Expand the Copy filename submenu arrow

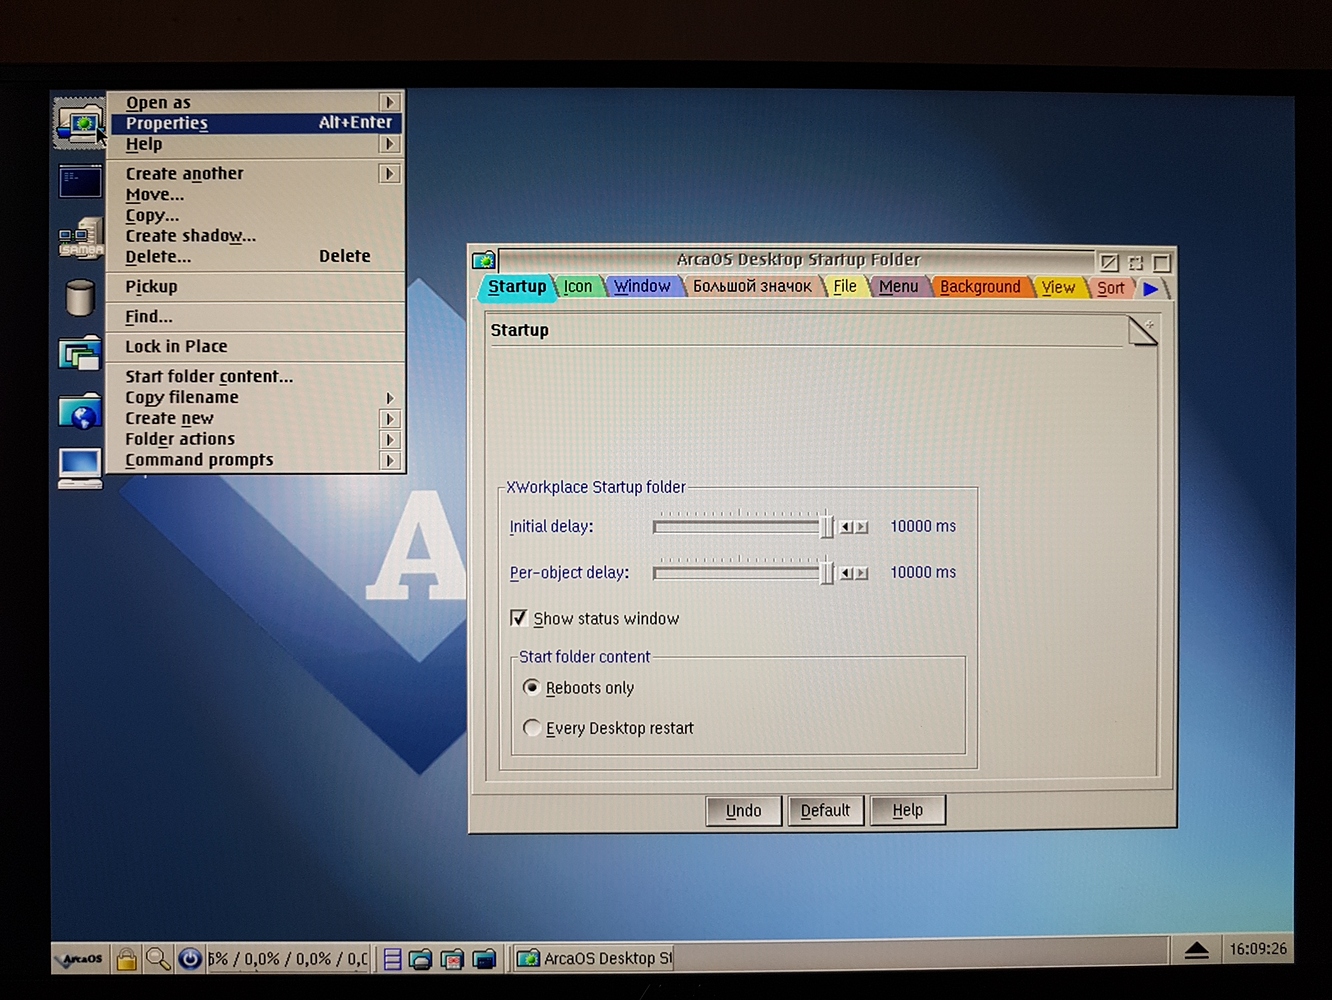[390, 398]
